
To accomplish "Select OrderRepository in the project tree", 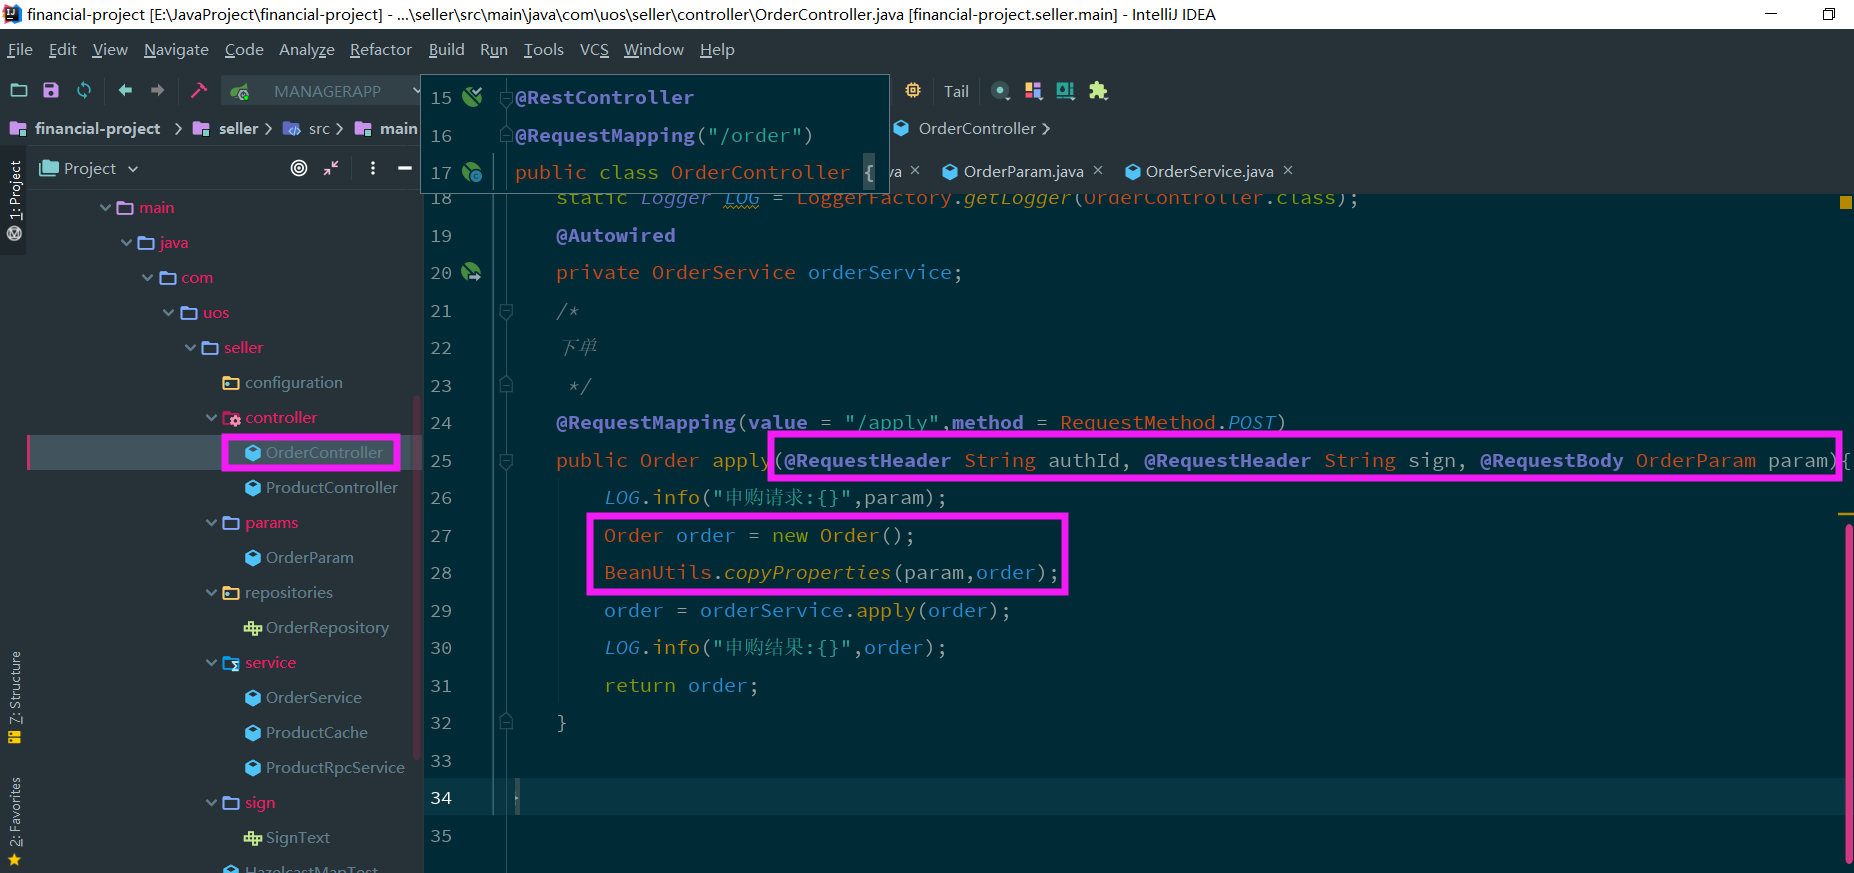I will pos(327,627).
